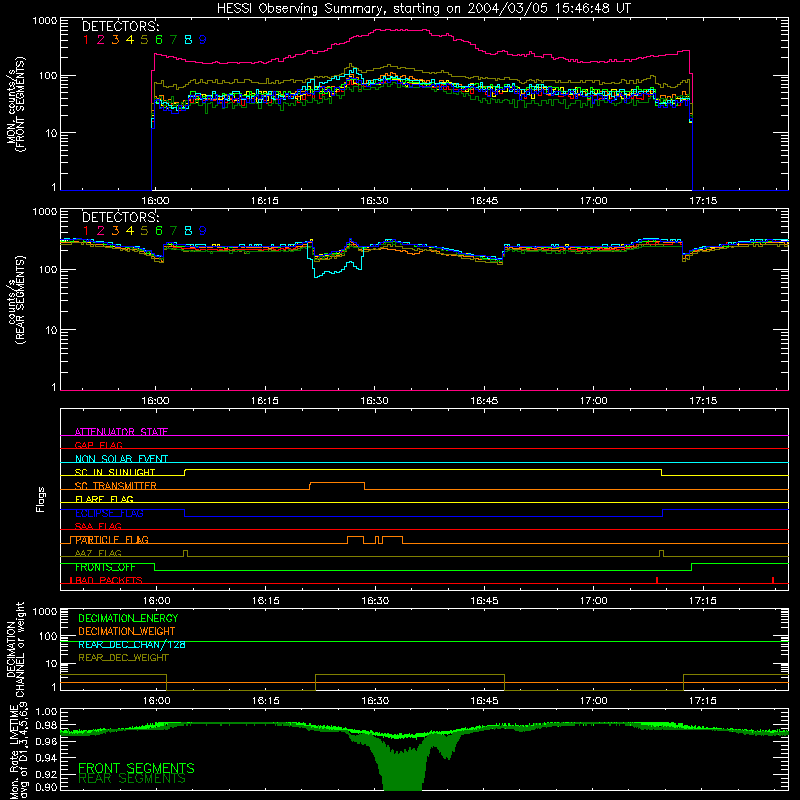The height and width of the screenshot is (800, 800).
Task: Click the REAR SEGMENTS livetime legend label
Action: click(x=132, y=780)
